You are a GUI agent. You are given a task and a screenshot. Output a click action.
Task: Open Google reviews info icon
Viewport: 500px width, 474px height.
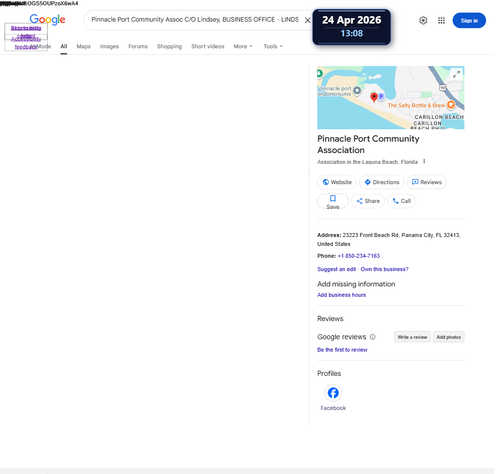point(373,337)
